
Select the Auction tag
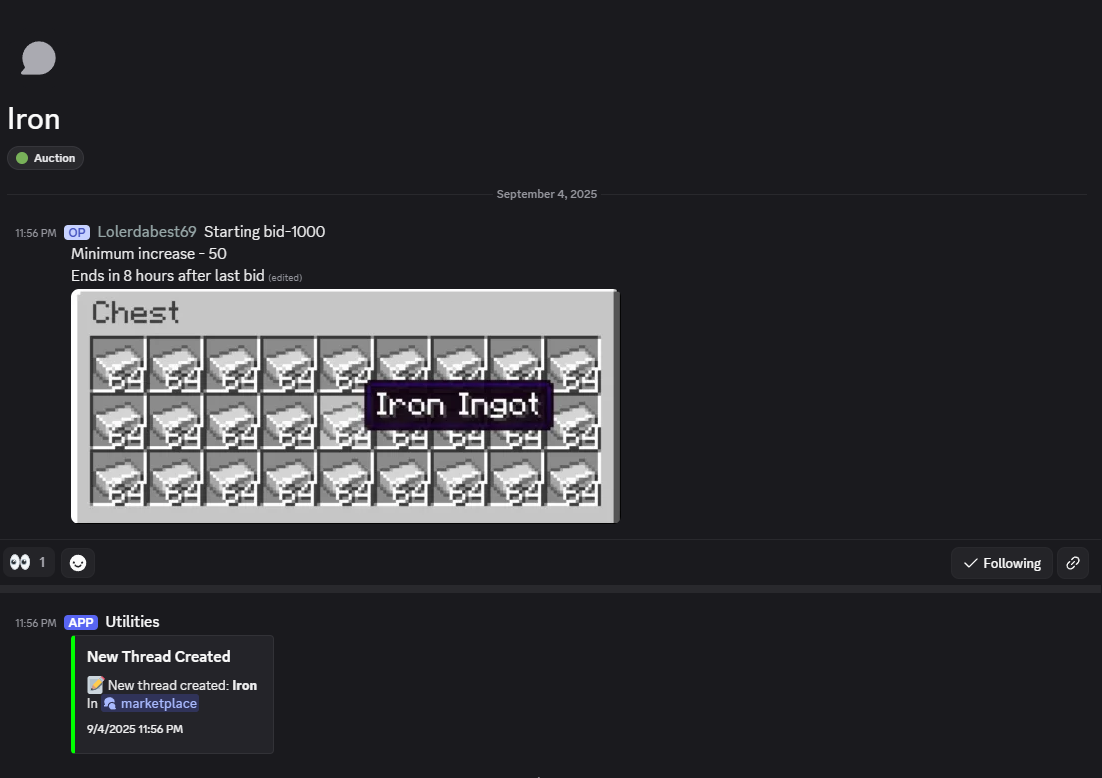(x=46, y=158)
